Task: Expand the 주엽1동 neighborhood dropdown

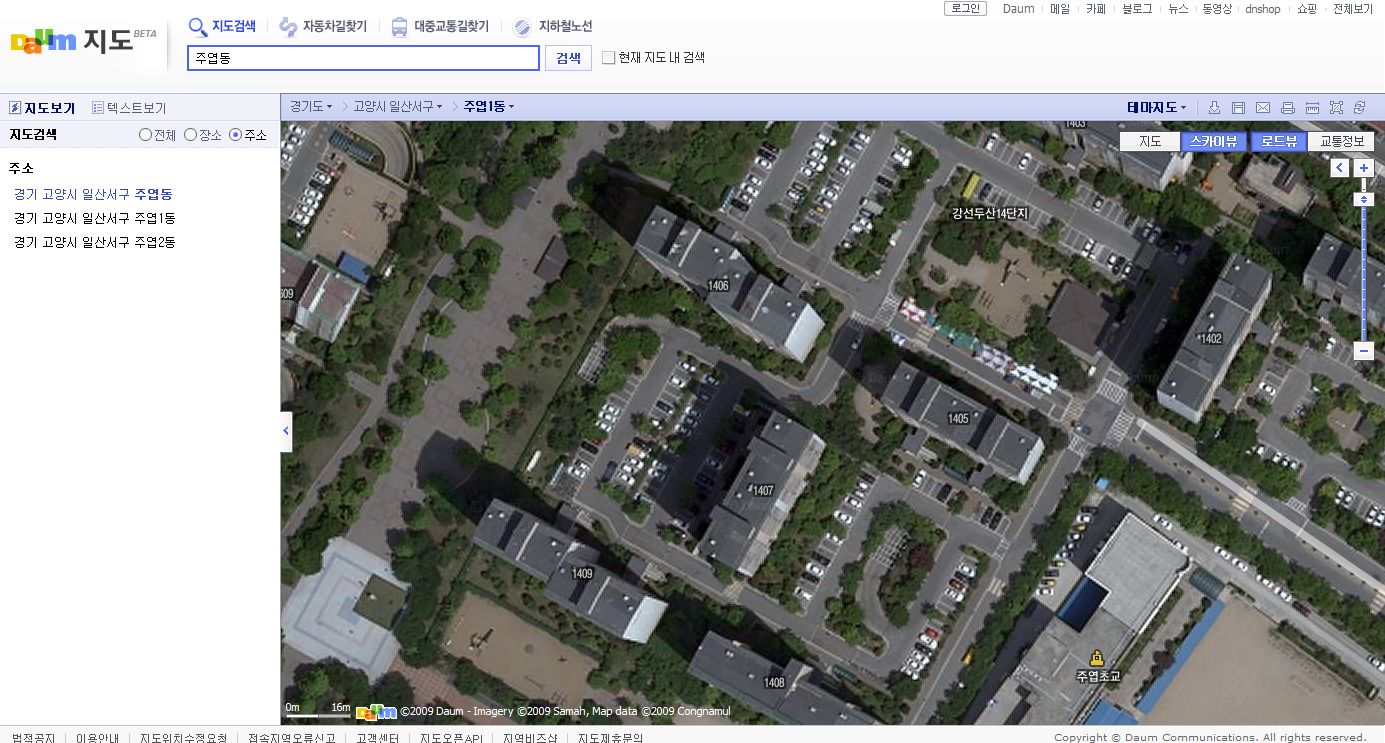Action: click(x=489, y=106)
